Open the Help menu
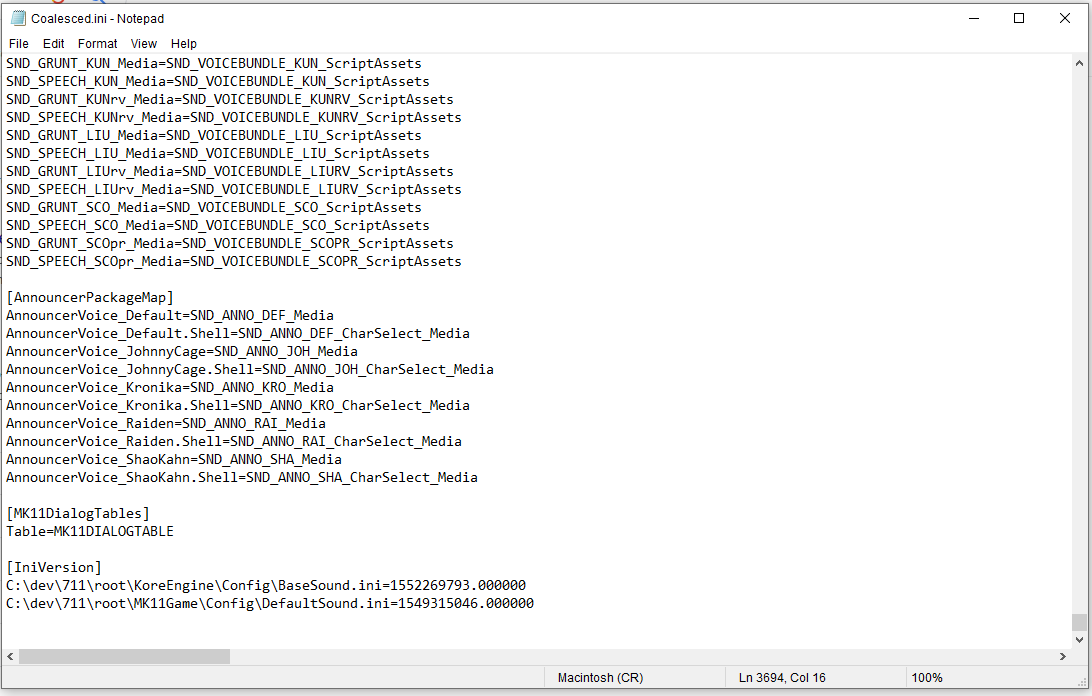This screenshot has width=1092, height=696. pyautogui.click(x=184, y=44)
